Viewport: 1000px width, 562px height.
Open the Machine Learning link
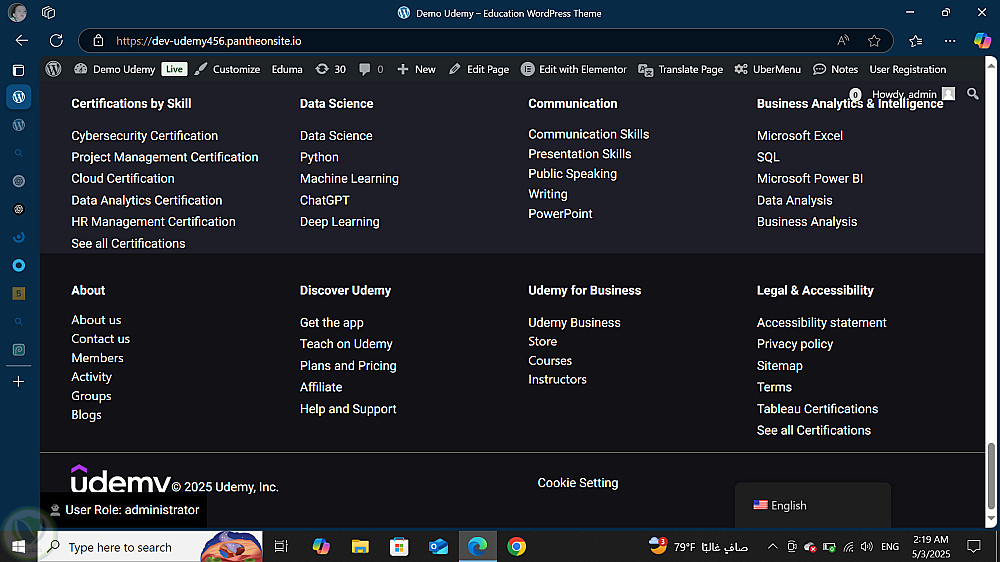point(349,179)
